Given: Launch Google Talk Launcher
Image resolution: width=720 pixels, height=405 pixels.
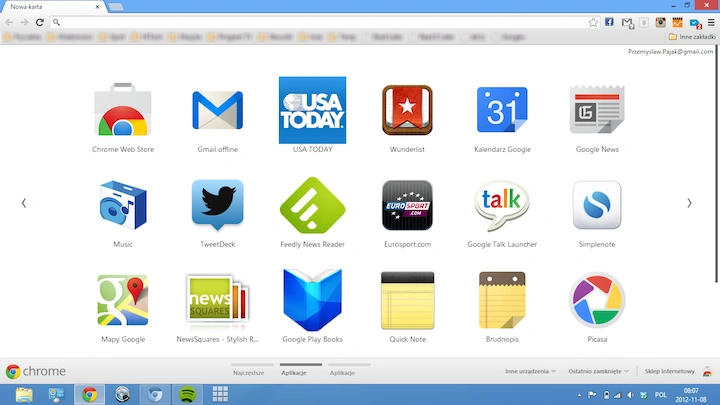Looking at the screenshot, I should pos(502,205).
